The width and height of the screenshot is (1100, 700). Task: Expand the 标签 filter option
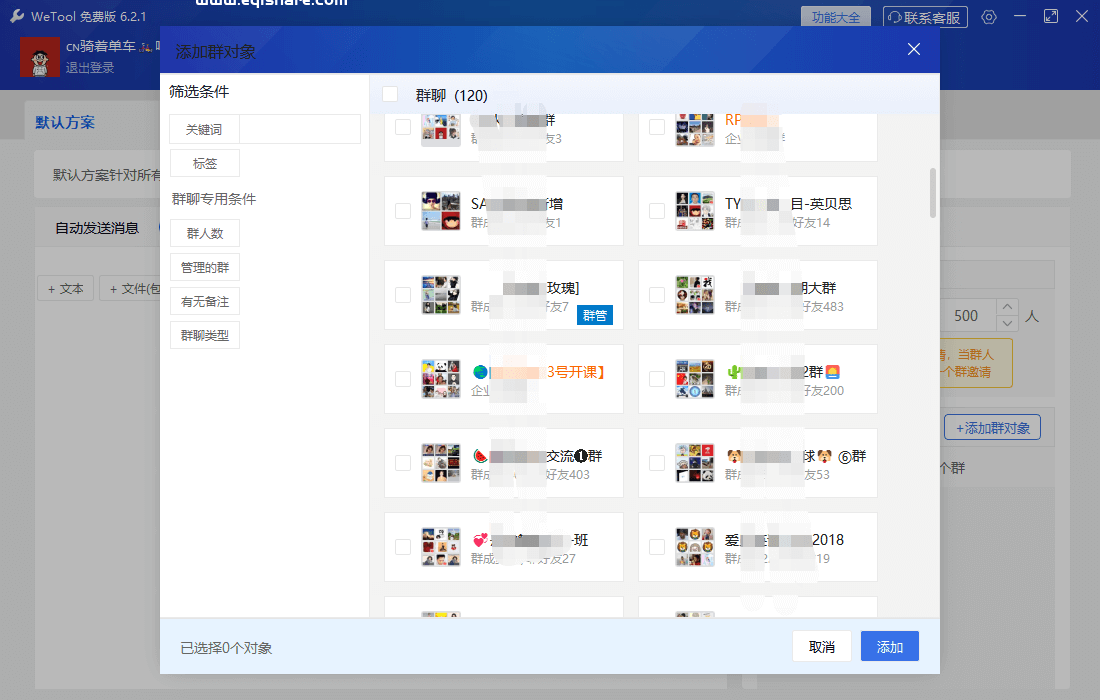click(x=205, y=163)
